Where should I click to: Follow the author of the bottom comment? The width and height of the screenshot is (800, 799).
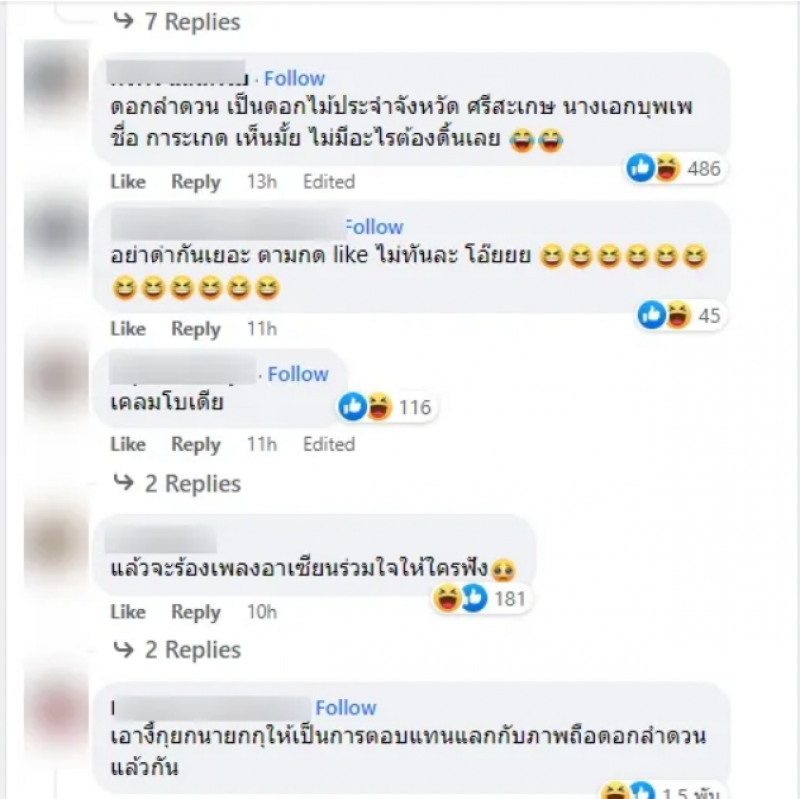point(346,708)
